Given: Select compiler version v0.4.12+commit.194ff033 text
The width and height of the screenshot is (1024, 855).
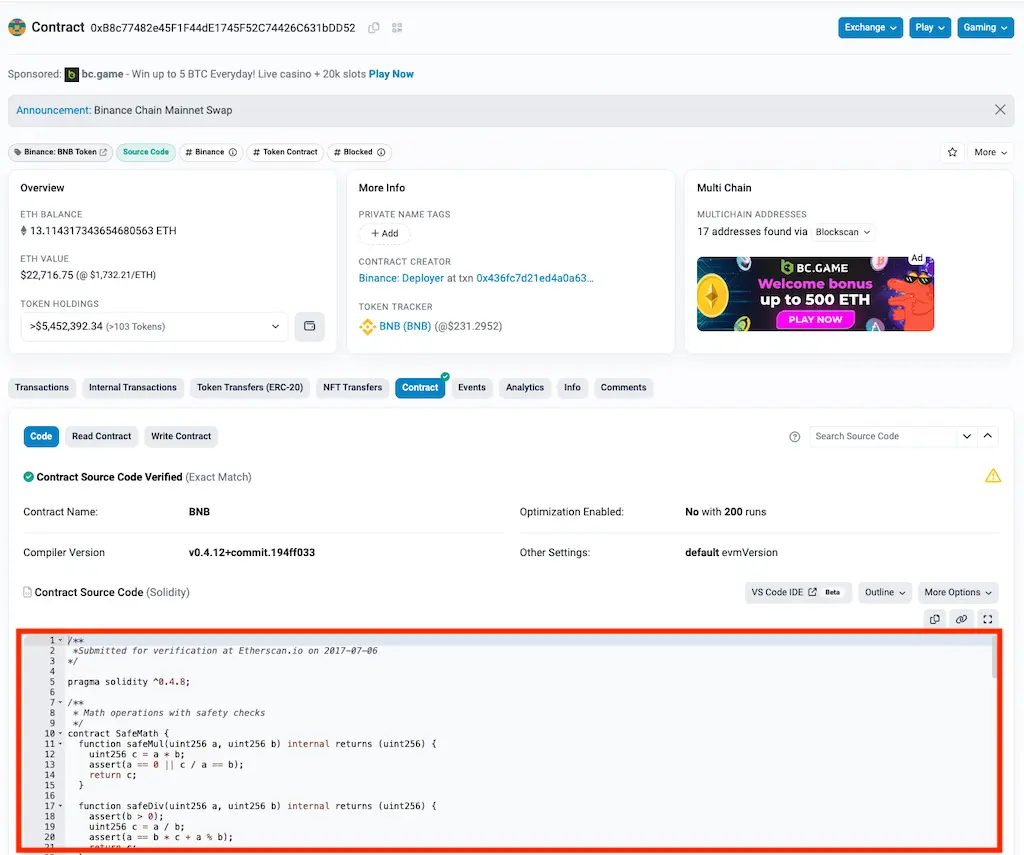Looking at the screenshot, I should 251,553.
